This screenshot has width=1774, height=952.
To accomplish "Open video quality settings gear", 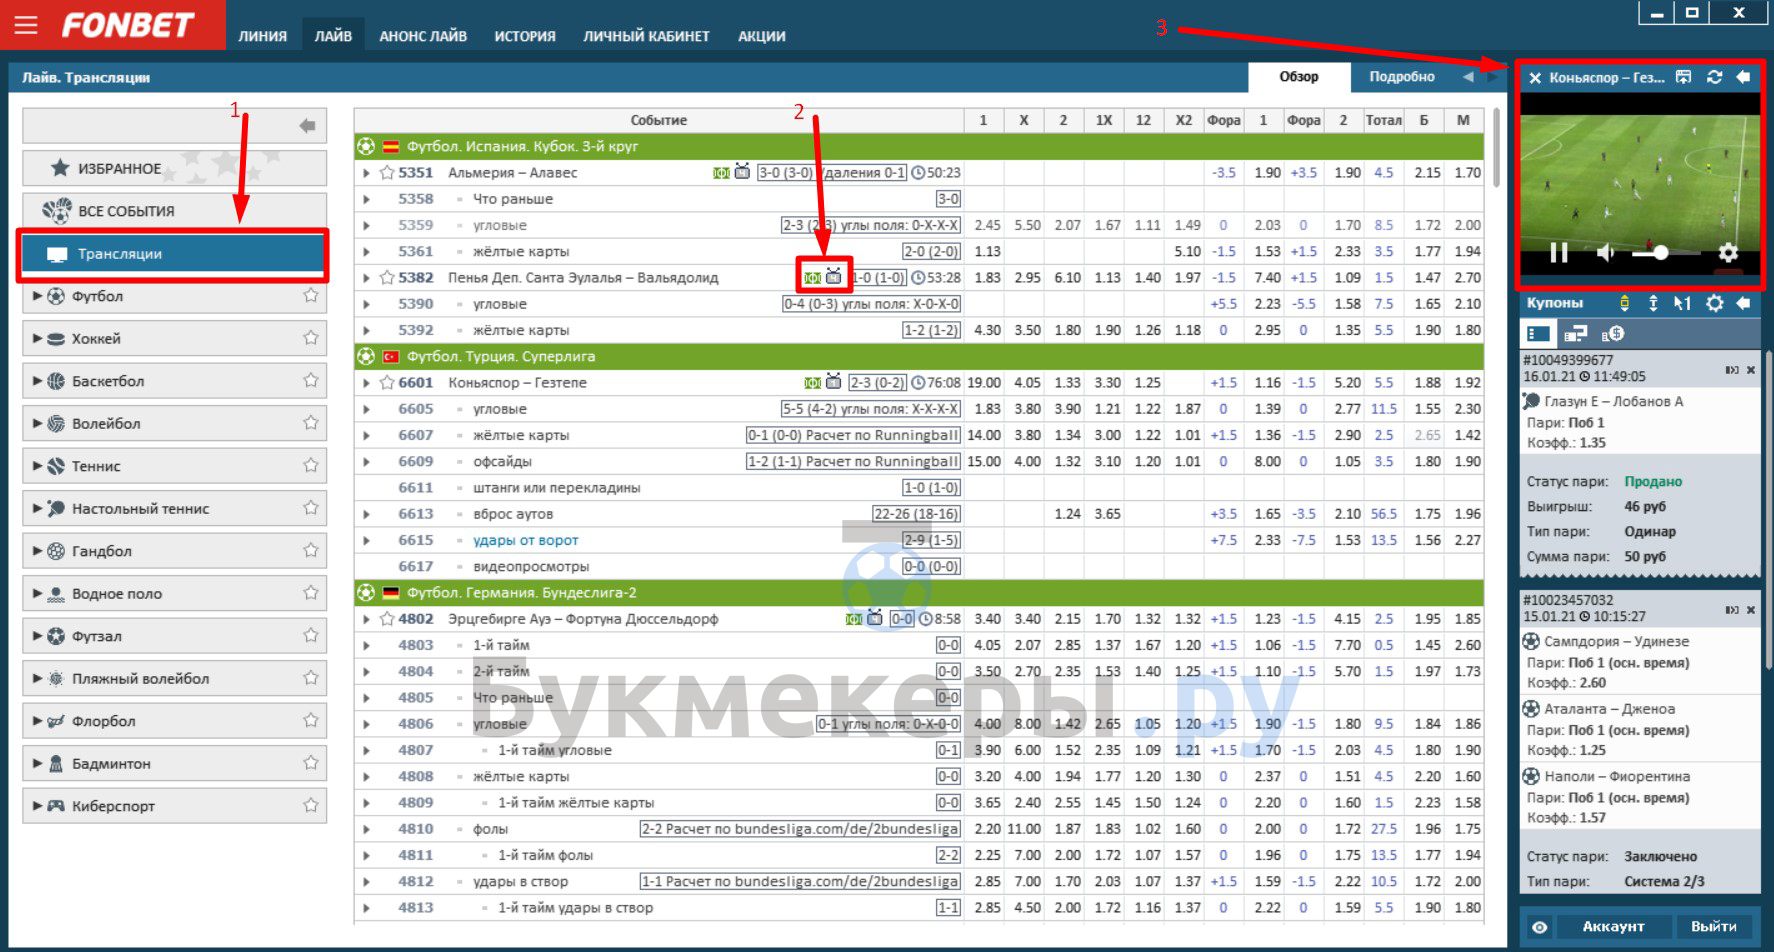I will click(x=1728, y=253).
